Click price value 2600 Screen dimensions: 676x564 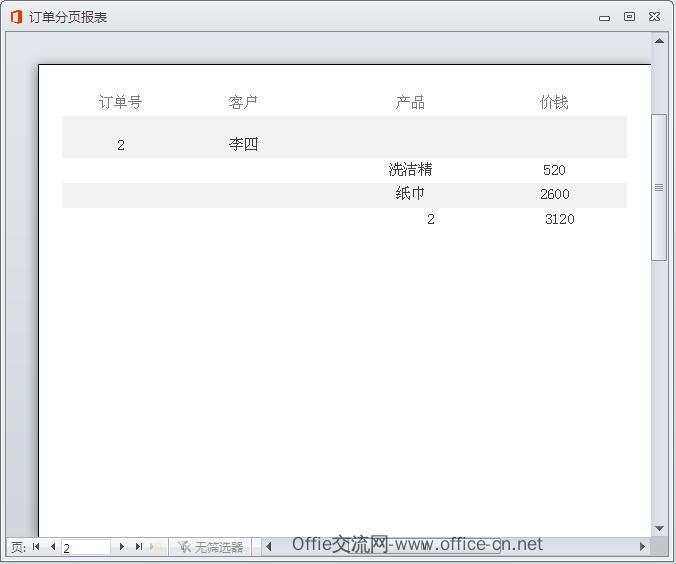coord(555,194)
